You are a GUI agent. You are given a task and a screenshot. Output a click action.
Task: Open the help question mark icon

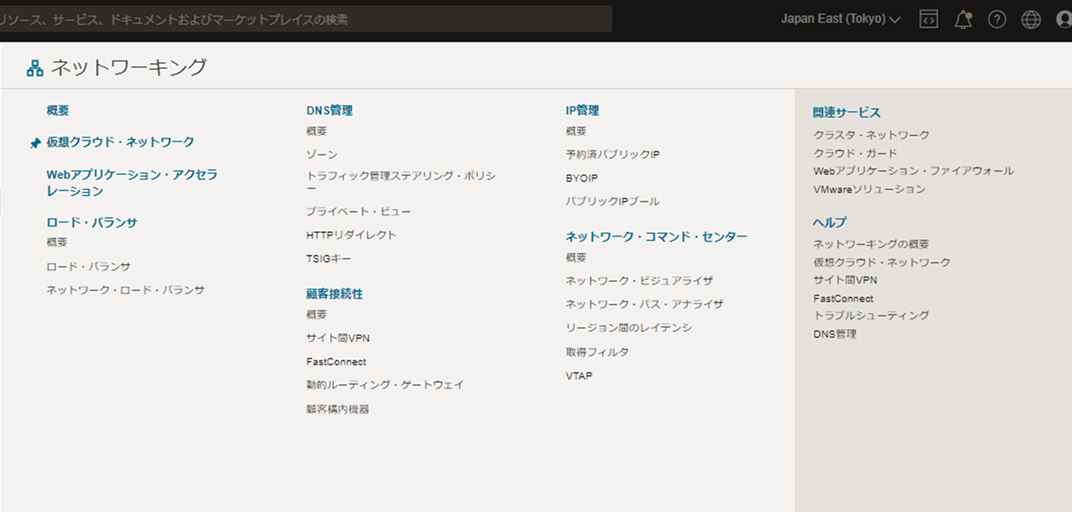pyautogui.click(x=997, y=20)
